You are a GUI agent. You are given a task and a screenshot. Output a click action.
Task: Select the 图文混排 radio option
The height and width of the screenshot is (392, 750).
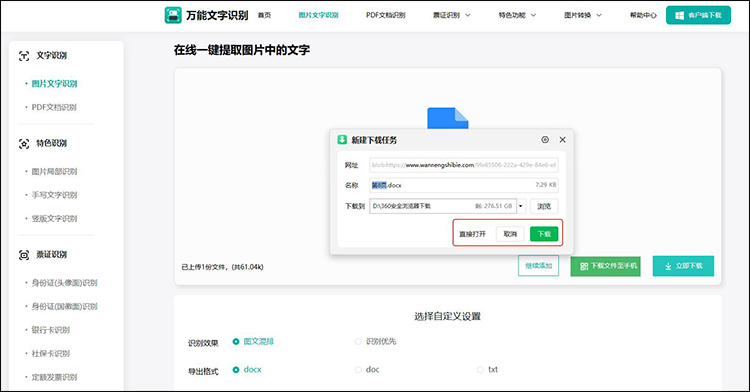click(253, 341)
